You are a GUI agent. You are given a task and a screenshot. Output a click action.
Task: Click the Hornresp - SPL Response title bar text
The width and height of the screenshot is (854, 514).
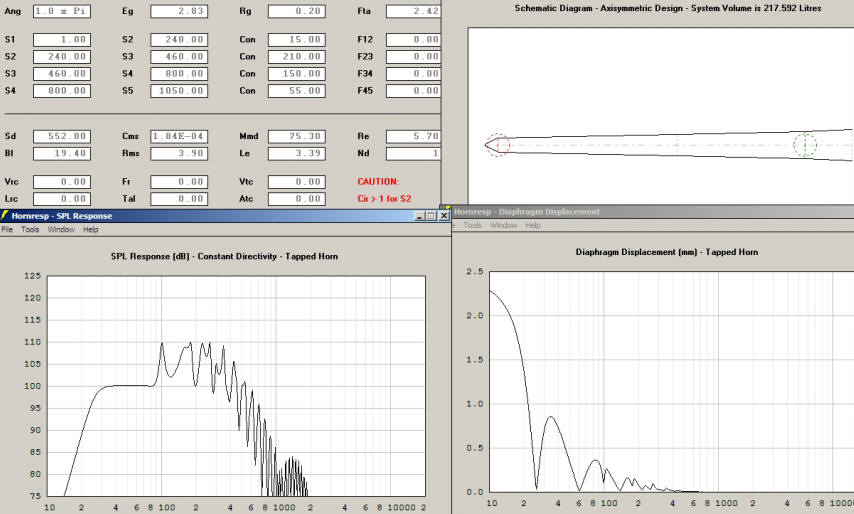coord(62,216)
